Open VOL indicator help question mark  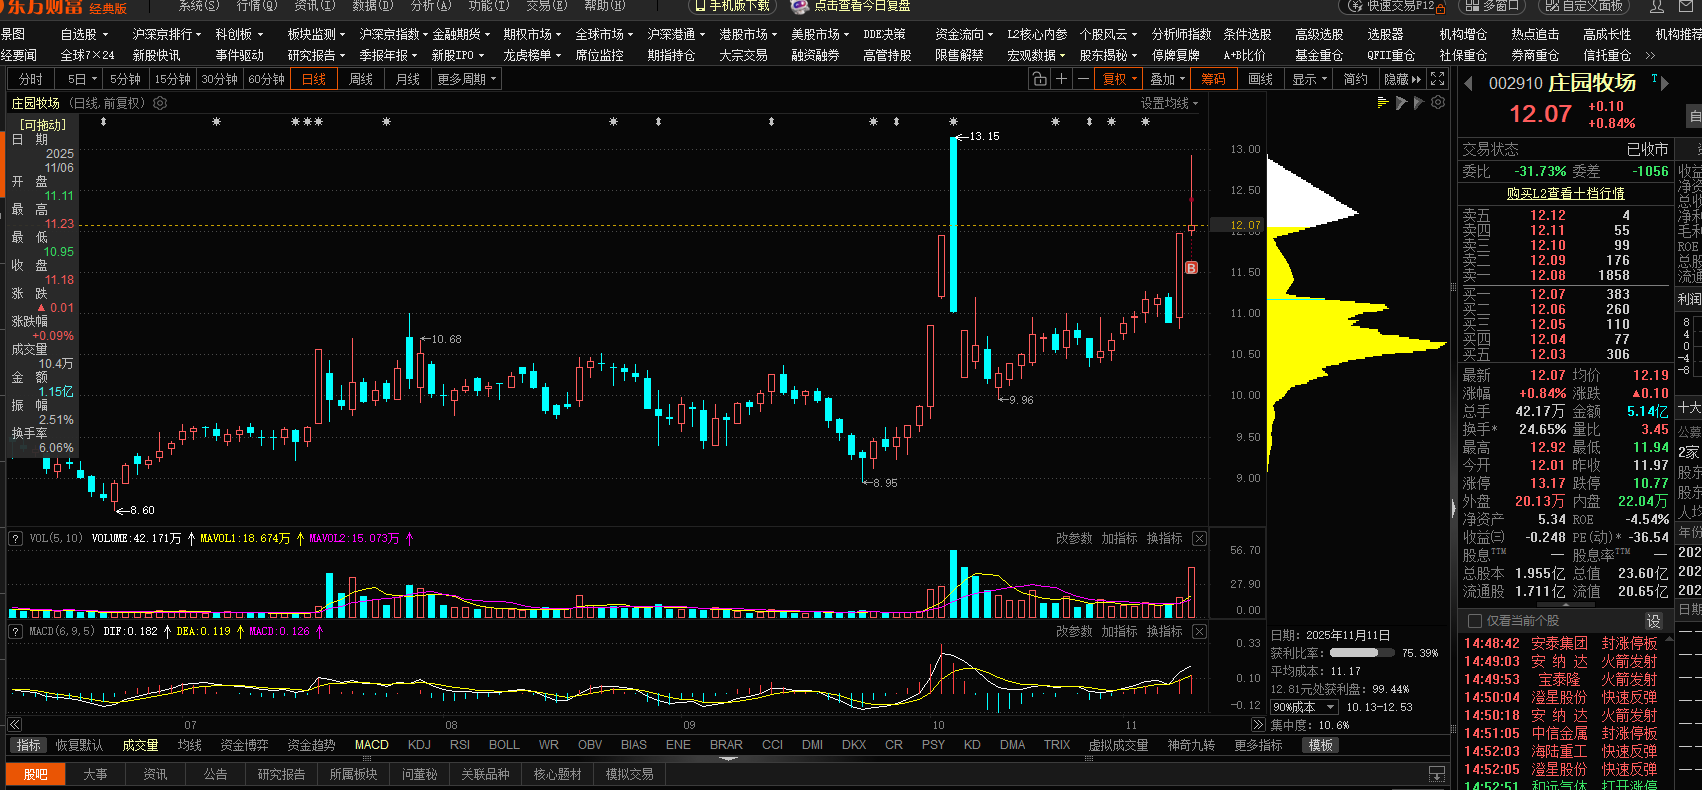[x=16, y=538]
